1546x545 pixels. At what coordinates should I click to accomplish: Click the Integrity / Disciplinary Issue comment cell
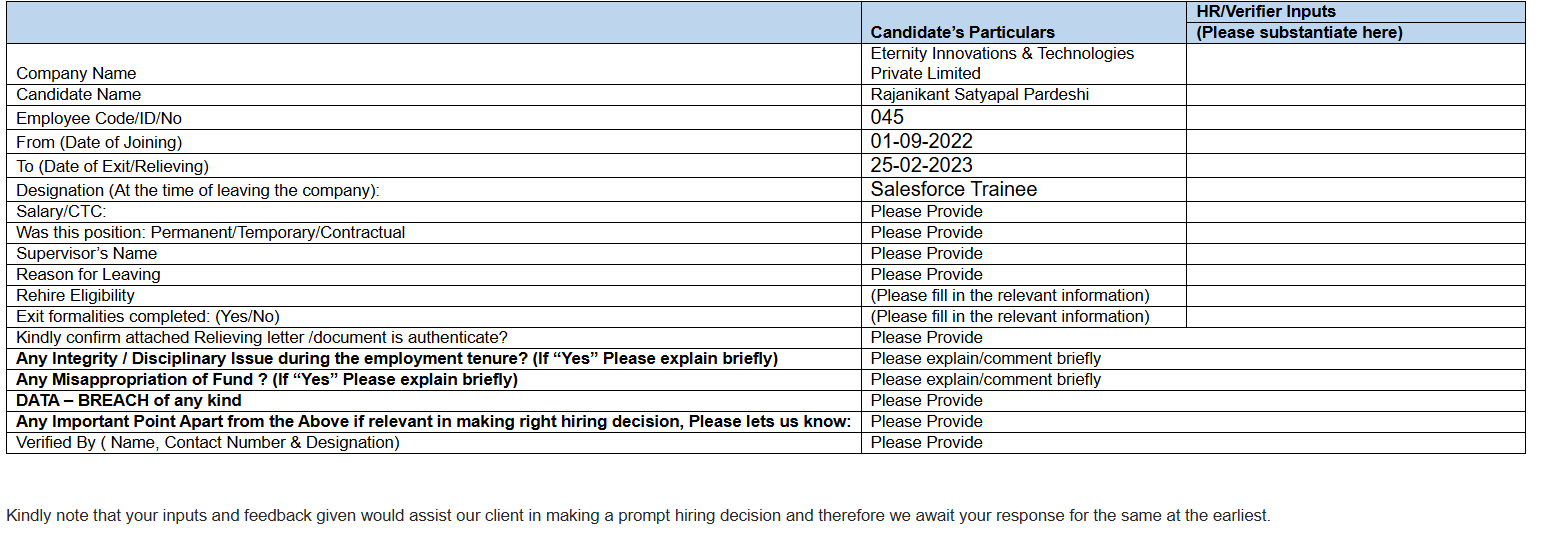coord(985,358)
